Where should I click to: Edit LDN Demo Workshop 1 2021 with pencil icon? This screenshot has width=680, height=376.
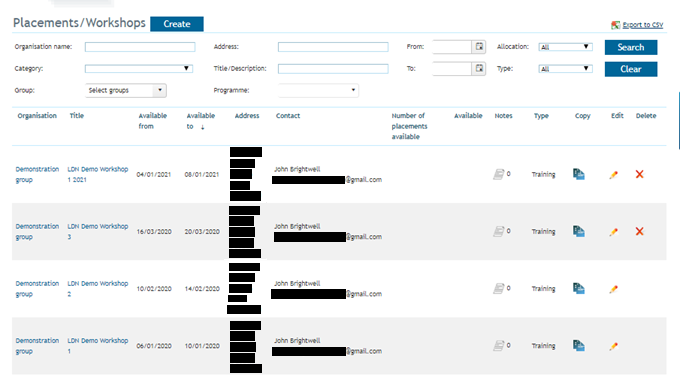(613, 175)
